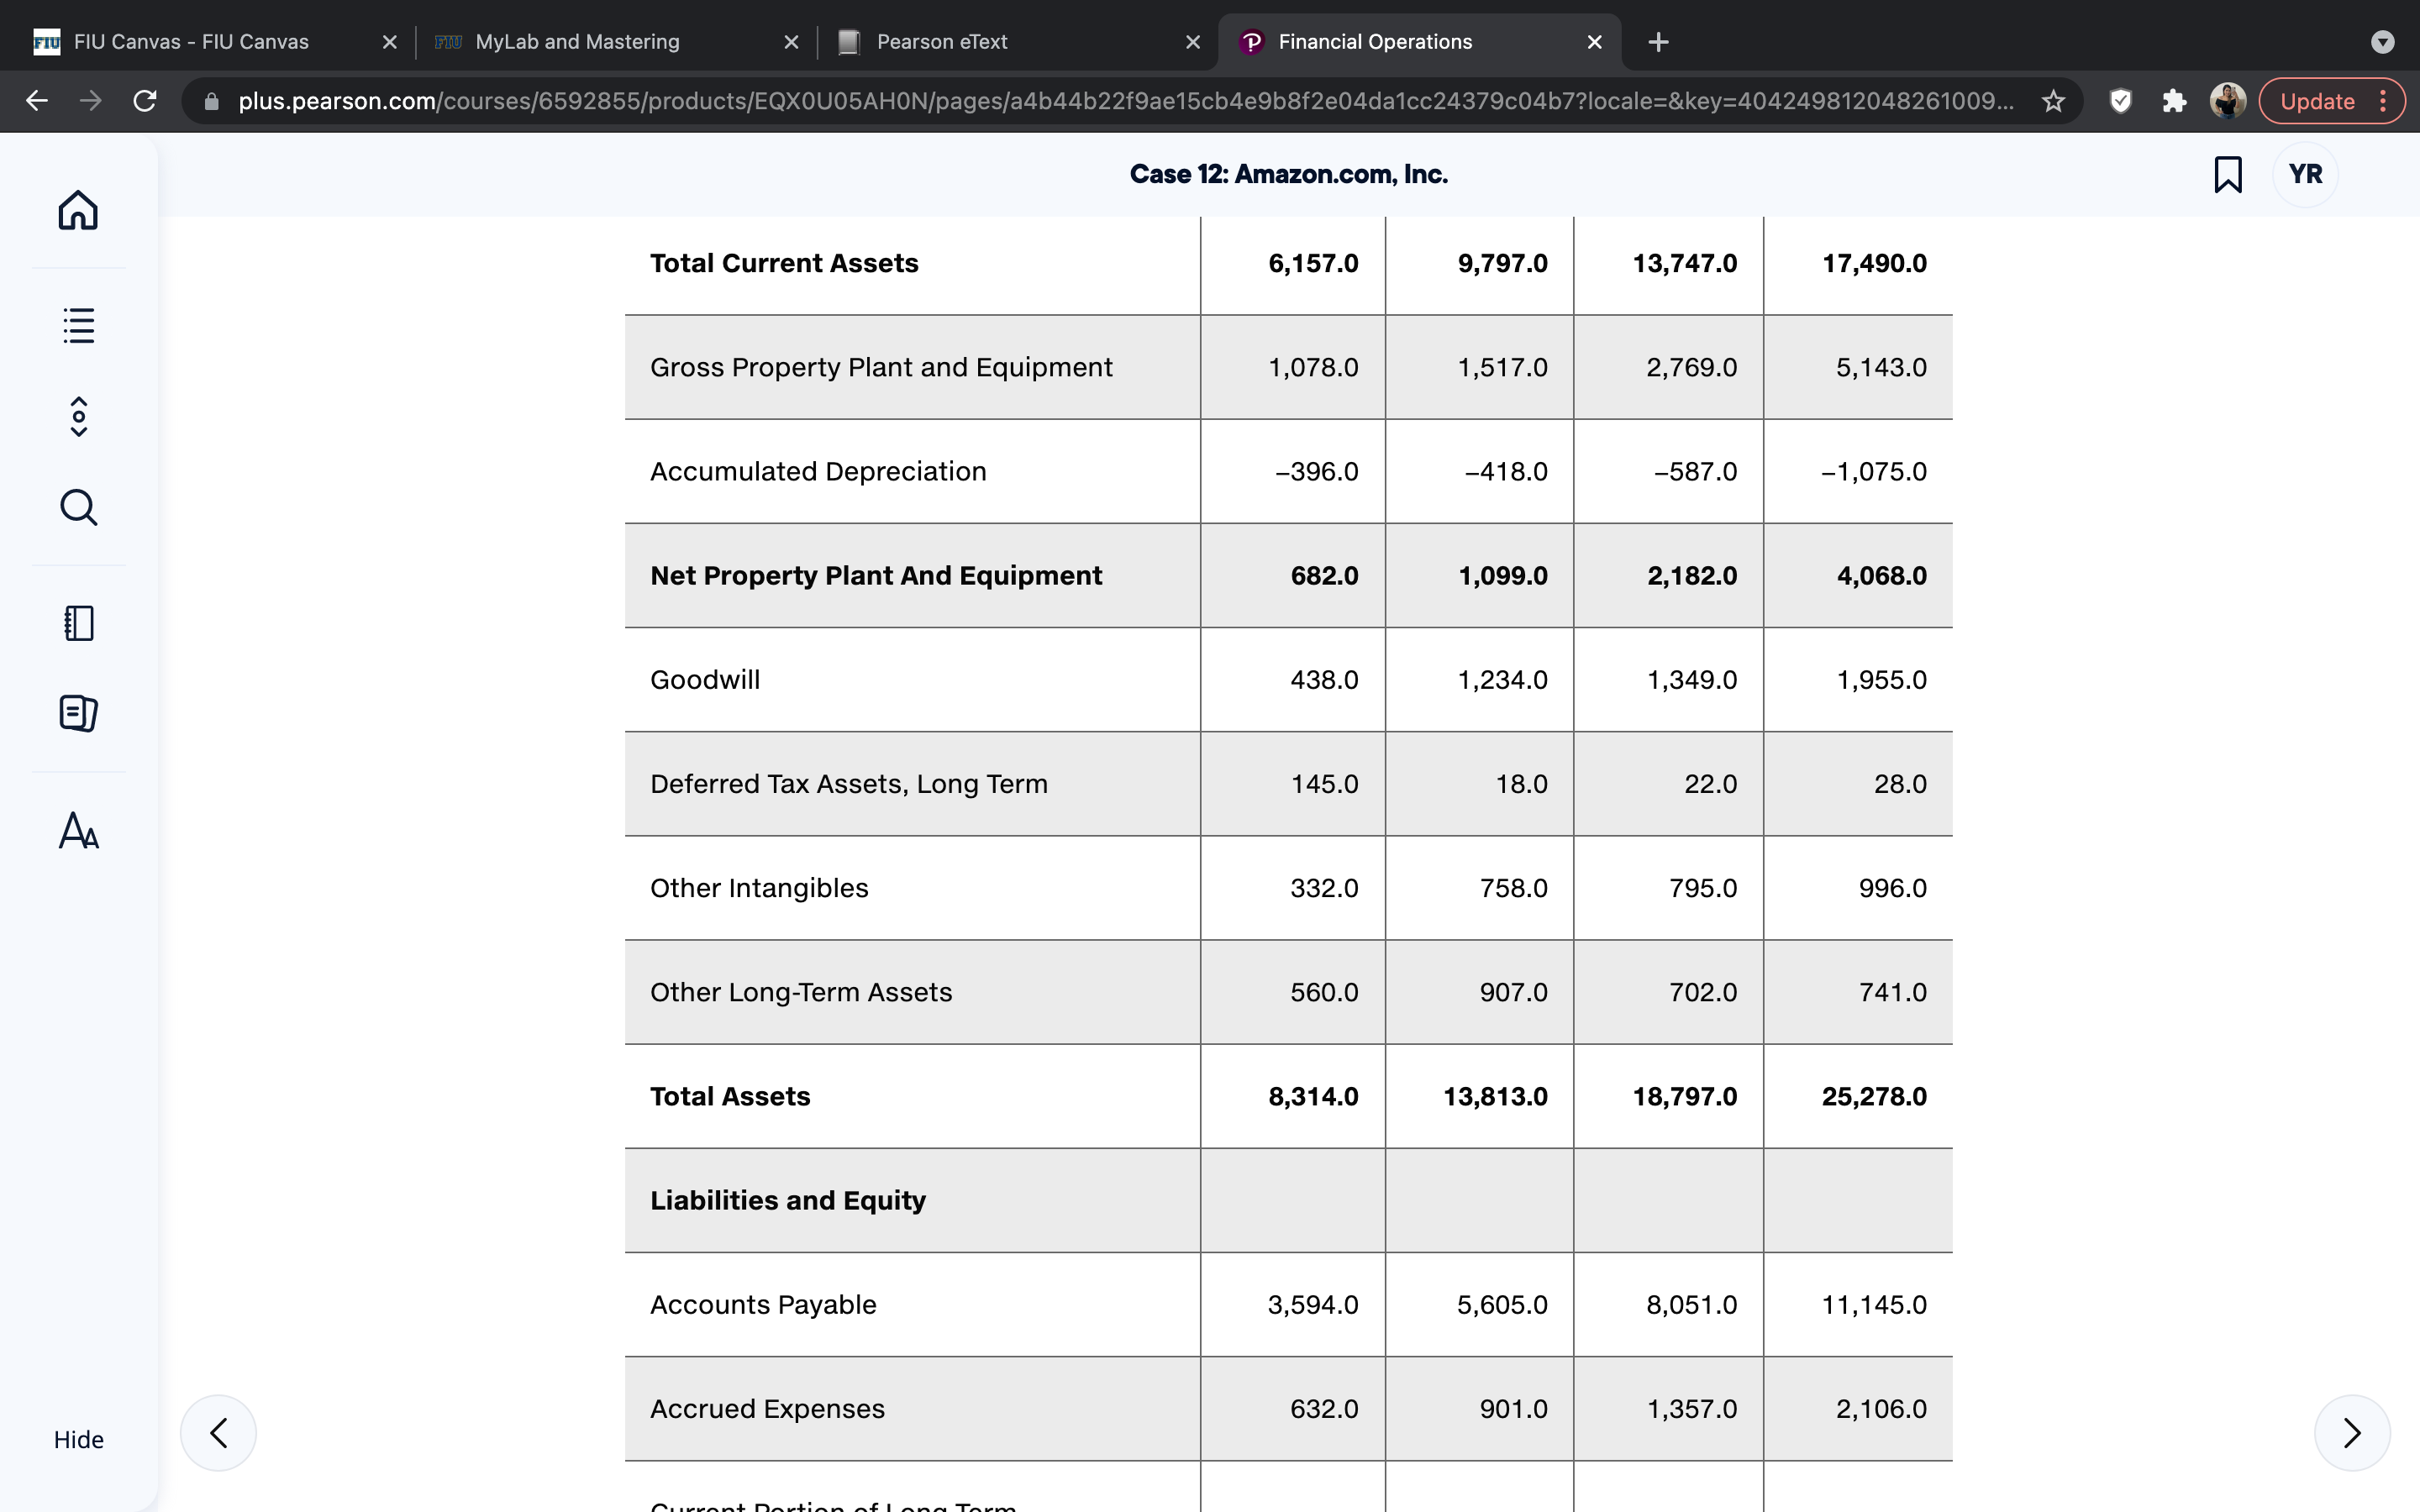This screenshot has width=2420, height=1512.
Task: Bookmark this page with bookmark icon
Action: pyautogui.click(x=2227, y=174)
